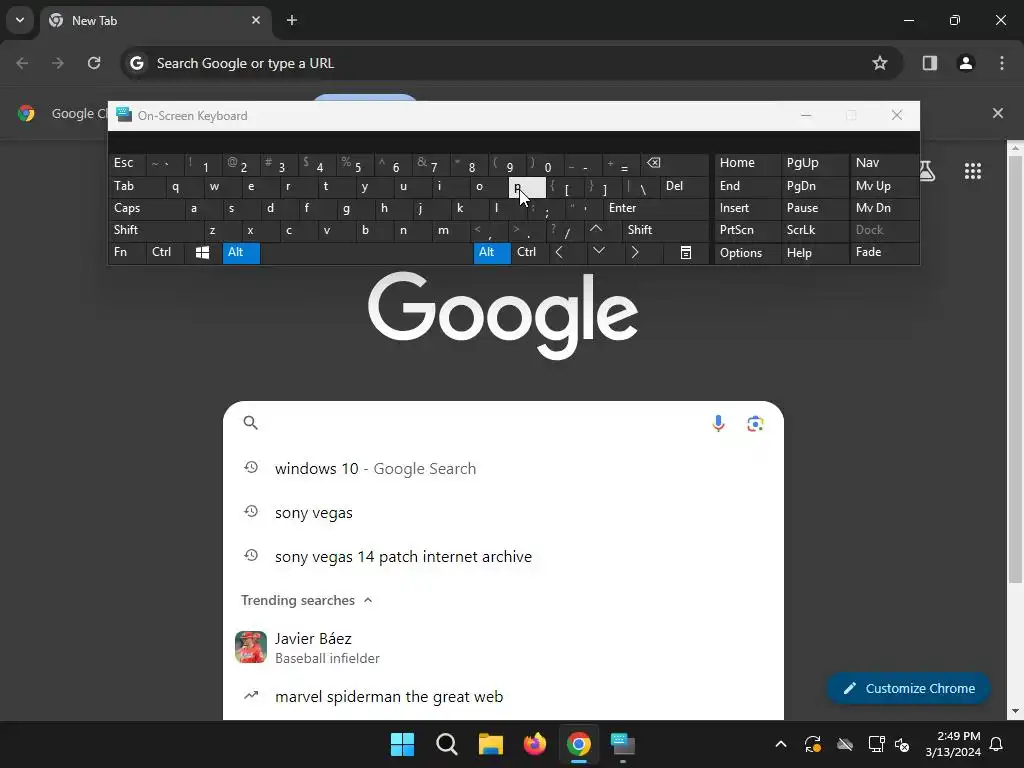Select 'marvel spiderman the great web' trend

[x=503, y=697]
